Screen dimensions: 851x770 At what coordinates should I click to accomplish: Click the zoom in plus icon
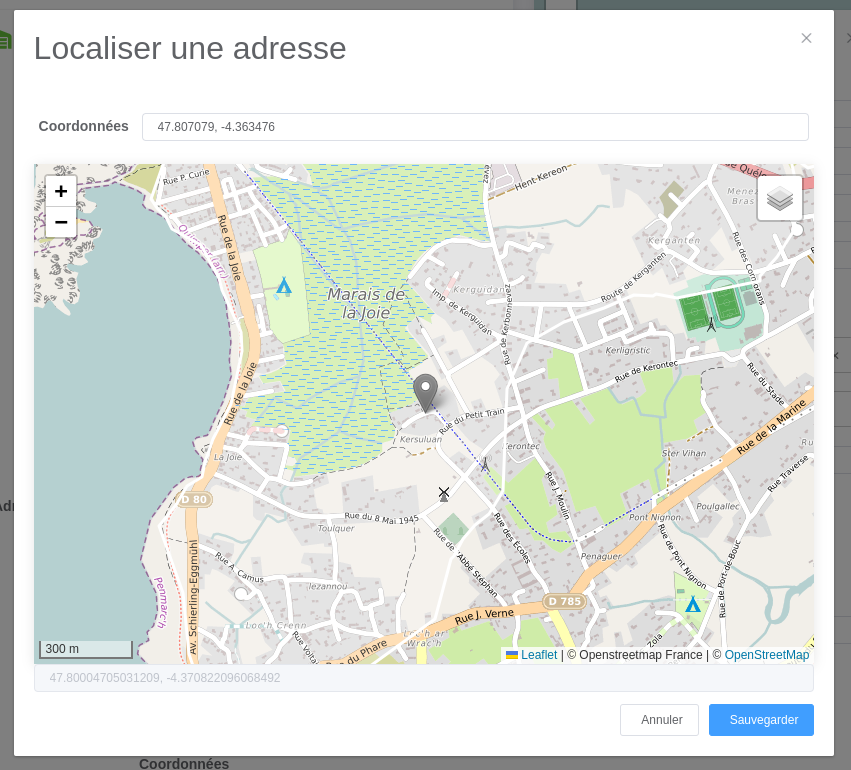60,191
